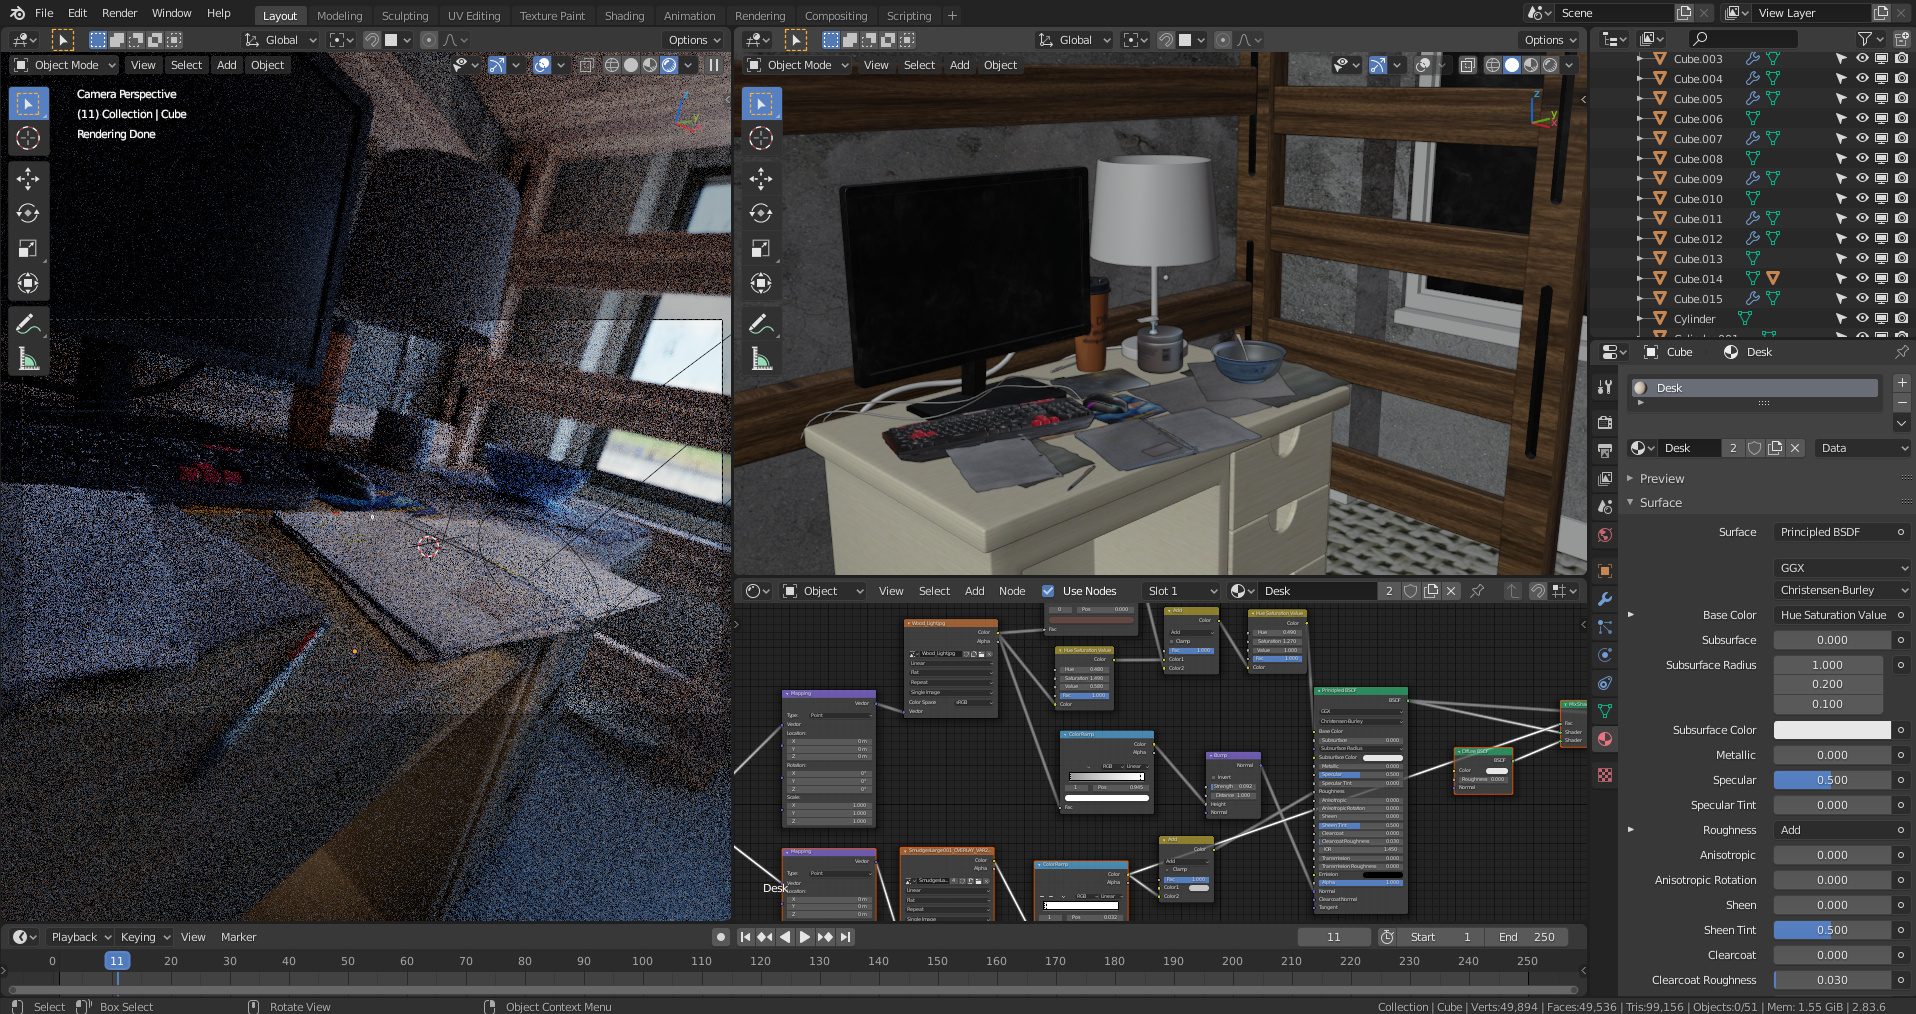Open the Global orientation dropdown in right viewport
This screenshot has height=1014, width=1916.
pyautogui.click(x=1075, y=40)
